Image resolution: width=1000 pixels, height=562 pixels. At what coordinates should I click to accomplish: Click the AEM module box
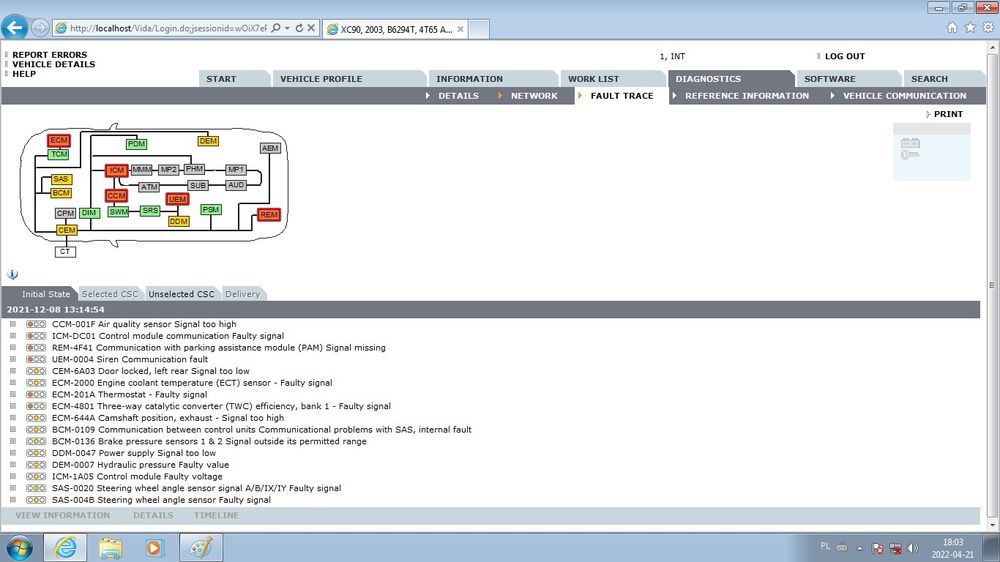[x=270, y=148]
